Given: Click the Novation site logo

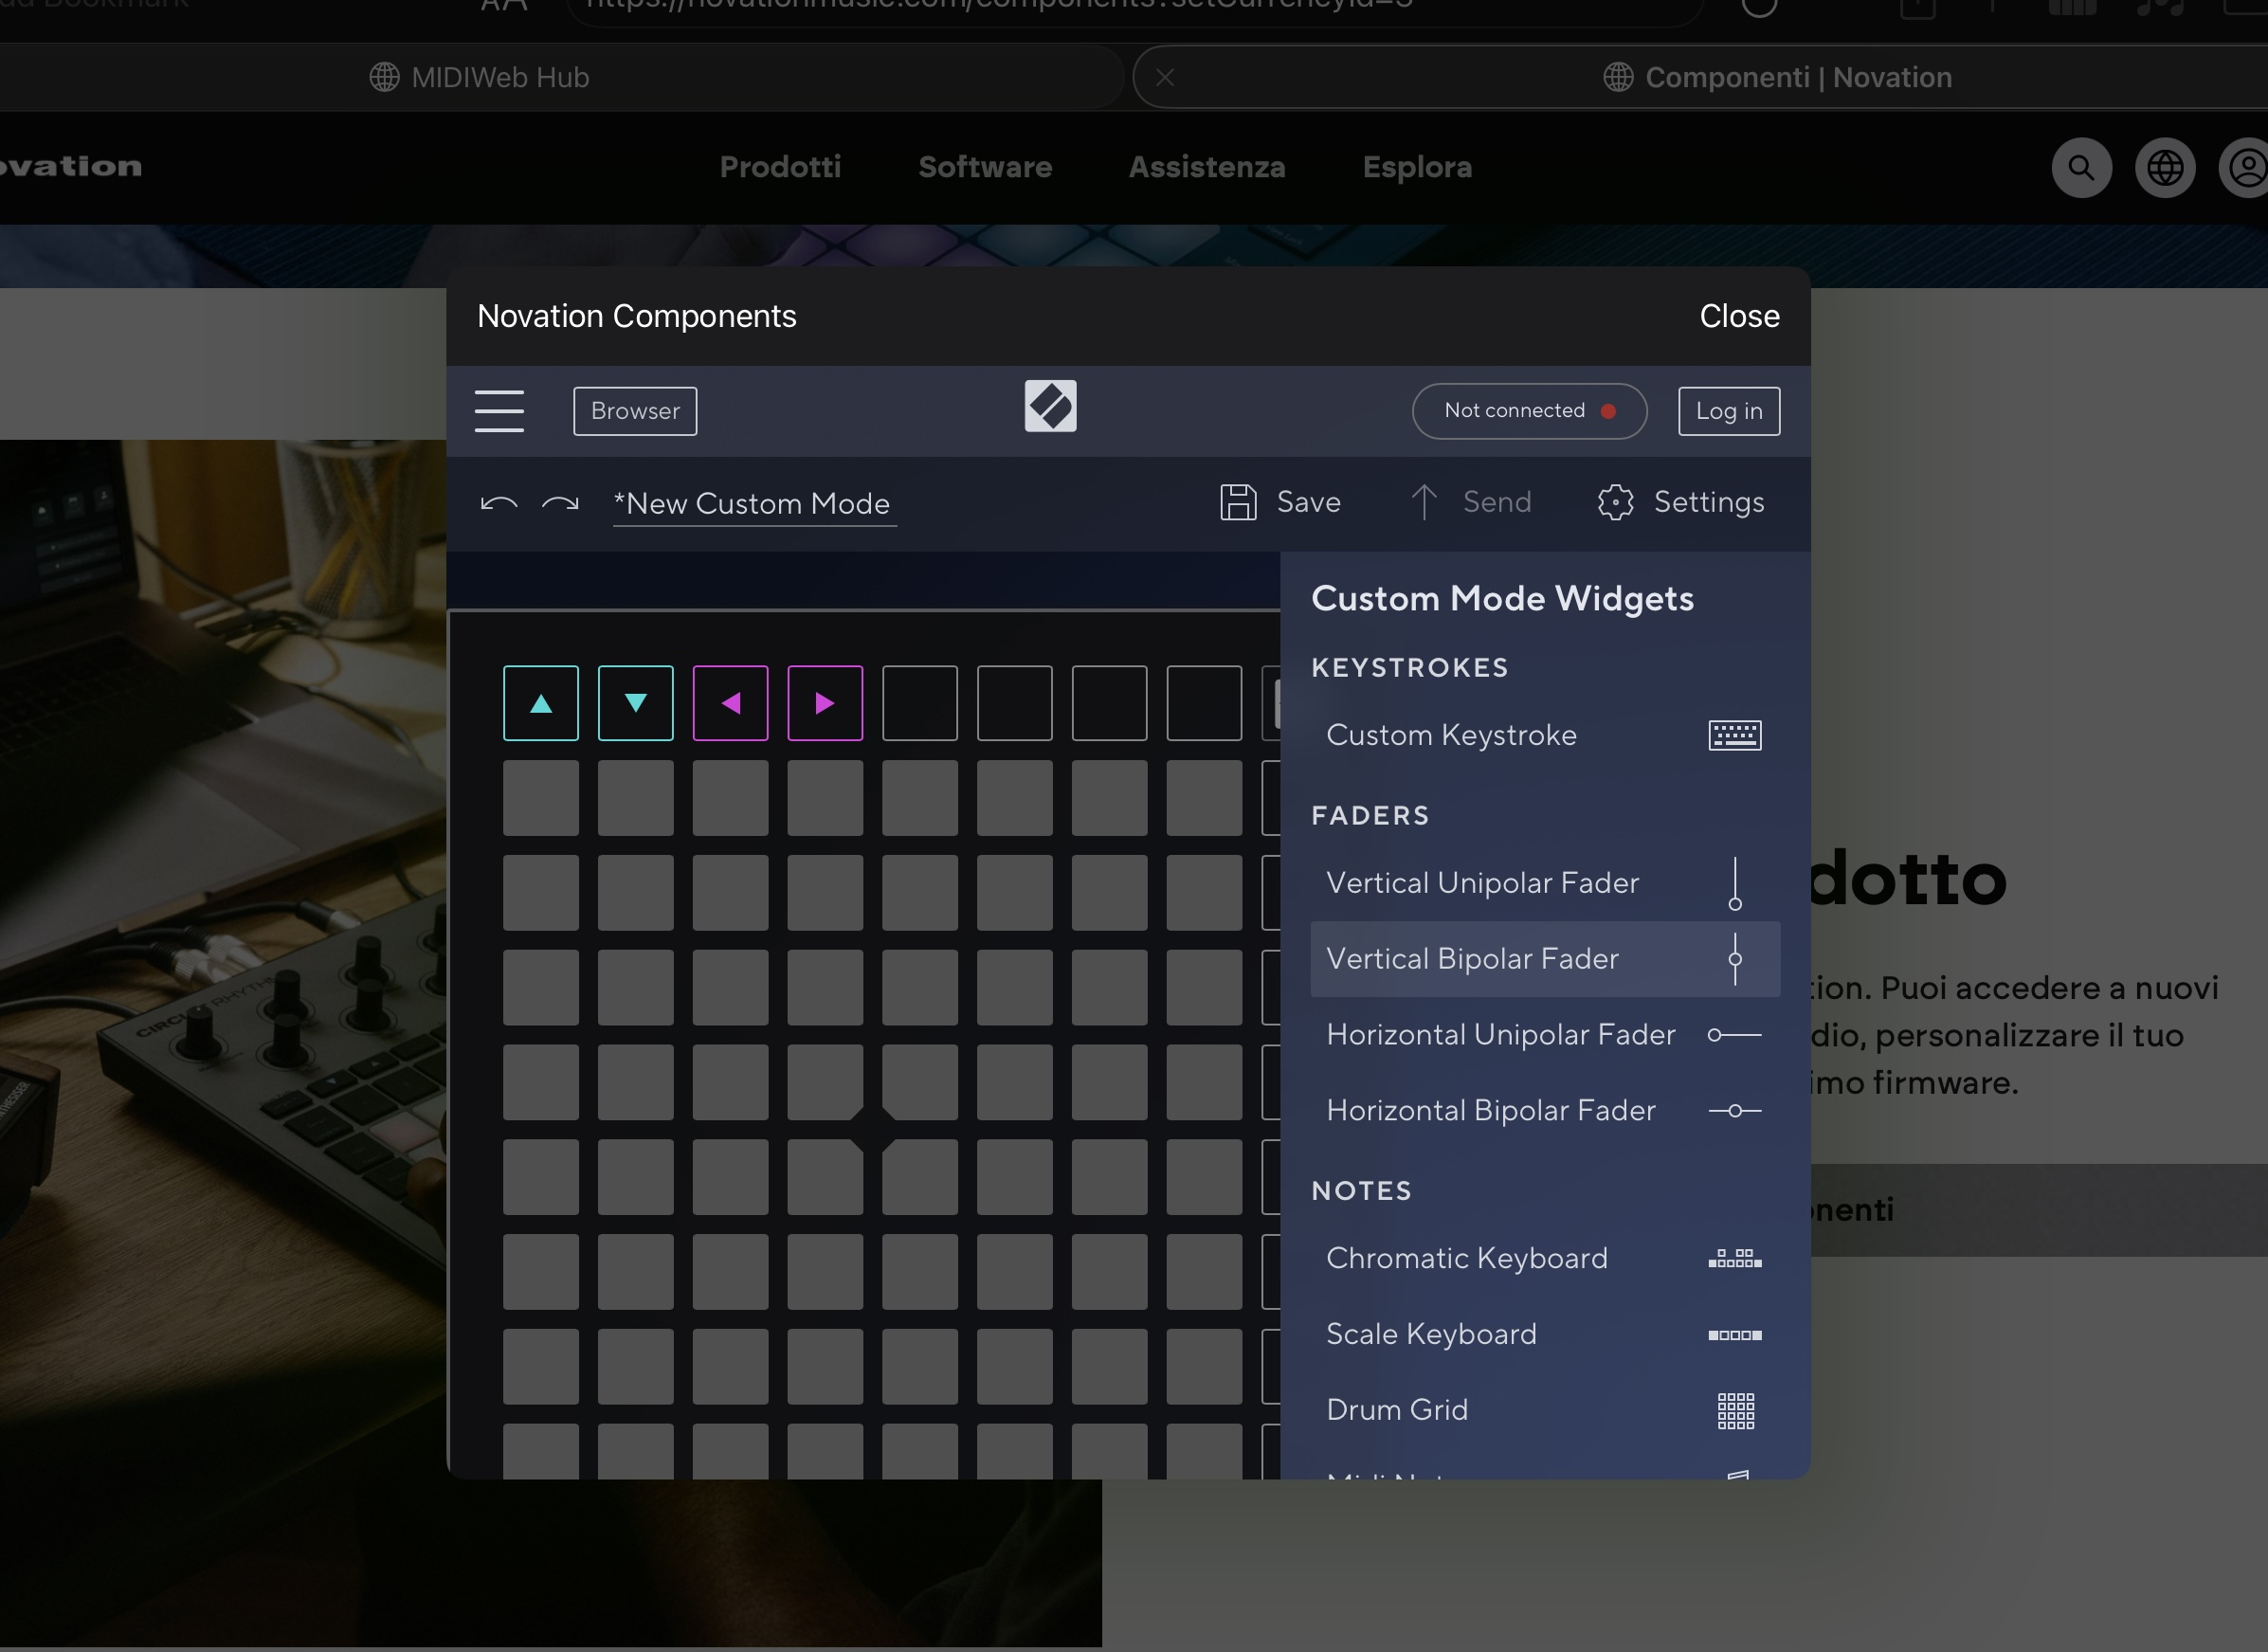Looking at the screenshot, I should coord(70,166).
